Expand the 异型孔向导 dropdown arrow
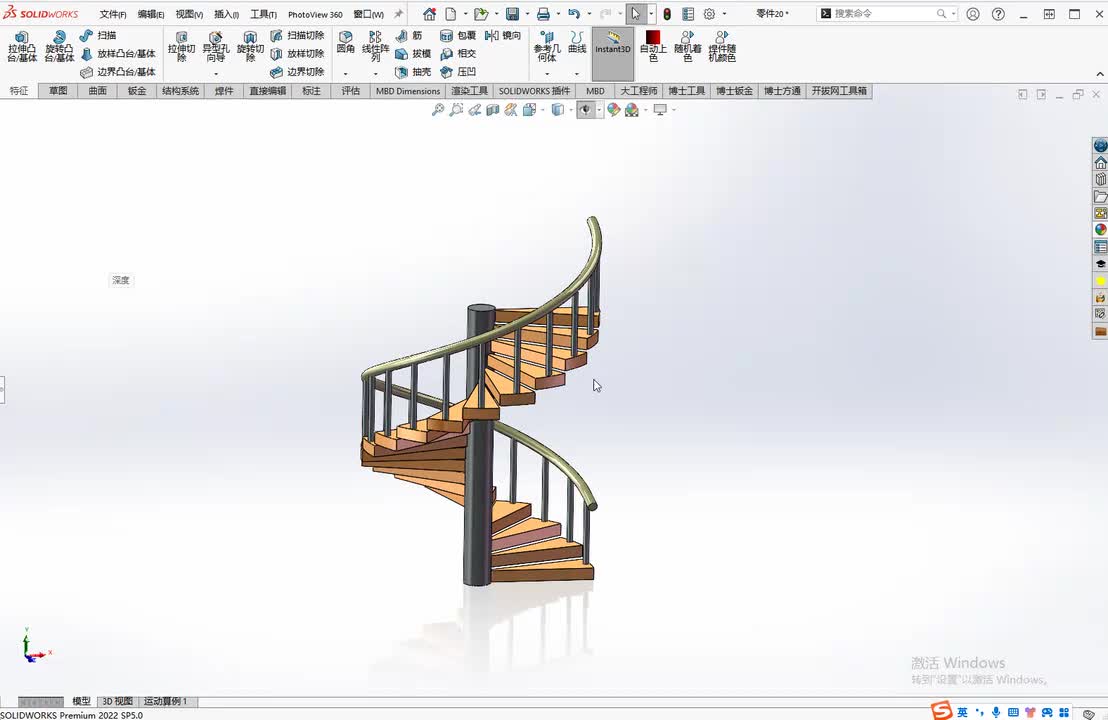The height and width of the screenshot is (720, 1108). point(216,73)
